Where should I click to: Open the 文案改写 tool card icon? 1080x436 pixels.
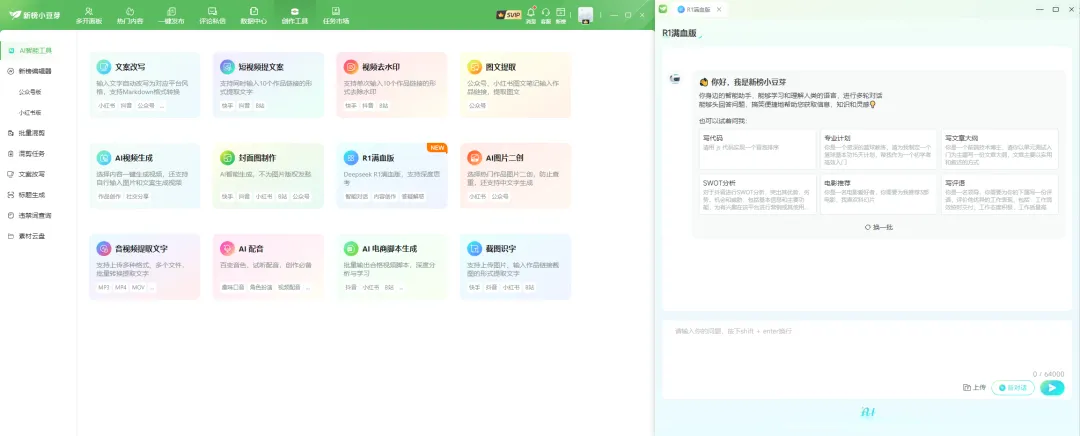pyautogui.click(x=104, y=67)
